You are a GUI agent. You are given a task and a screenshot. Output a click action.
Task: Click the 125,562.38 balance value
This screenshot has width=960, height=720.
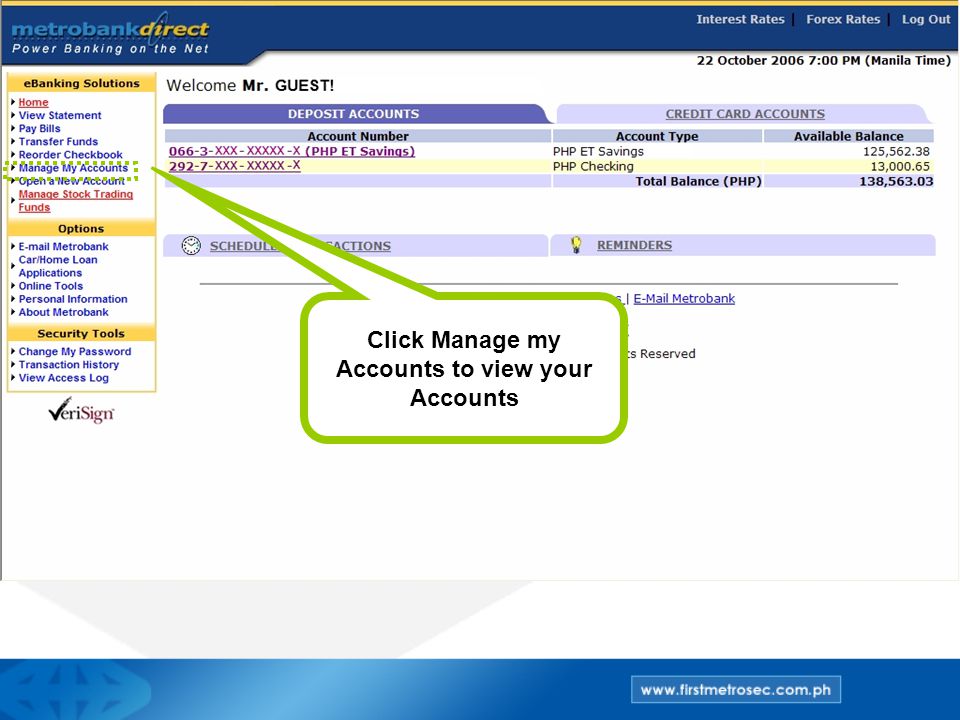tap(896, 151)
